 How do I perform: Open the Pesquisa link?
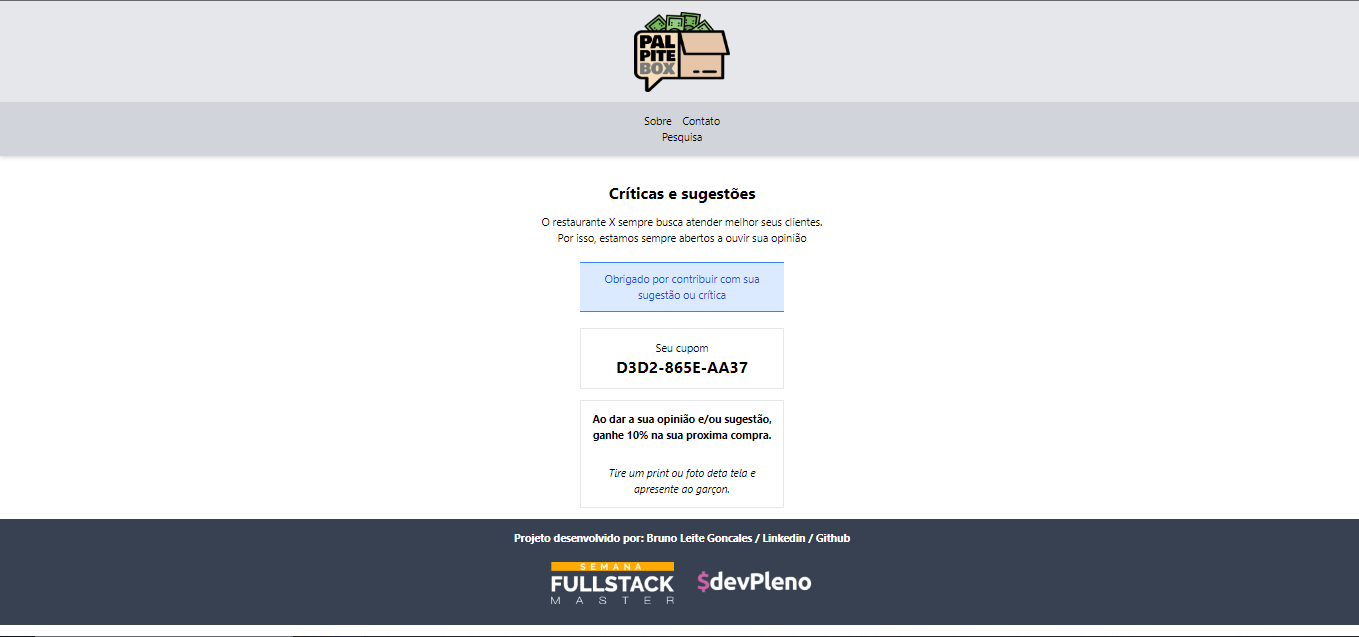(x=682, y=137)
